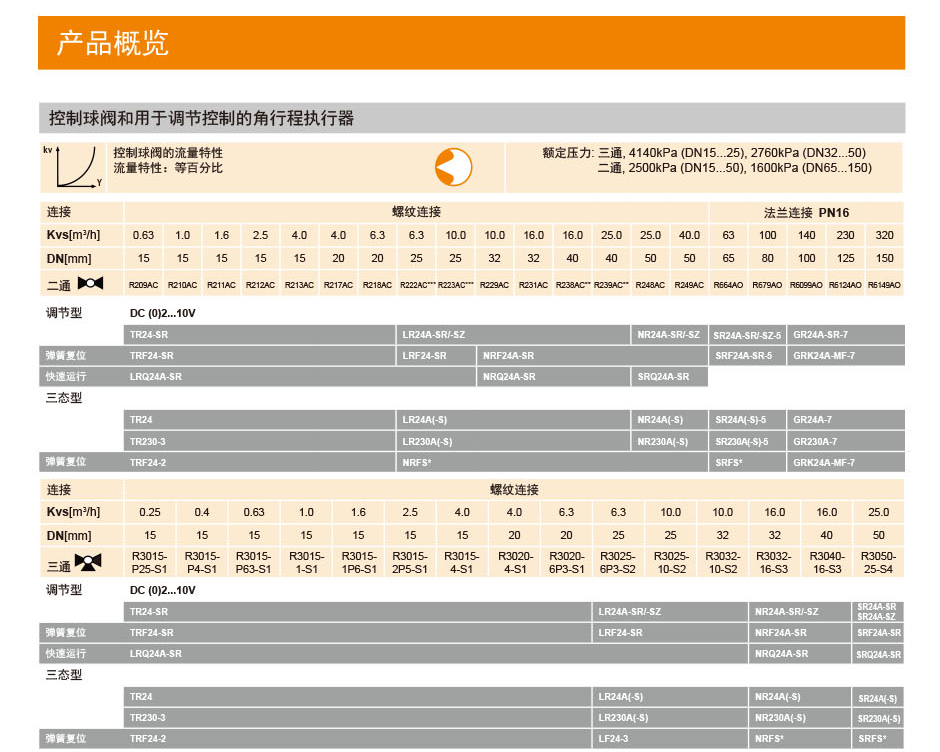Click the section title 控制球阀和用于调节控制的角行程执行器
This screenshot has height=752, width=940.
[x=201, y=118]
